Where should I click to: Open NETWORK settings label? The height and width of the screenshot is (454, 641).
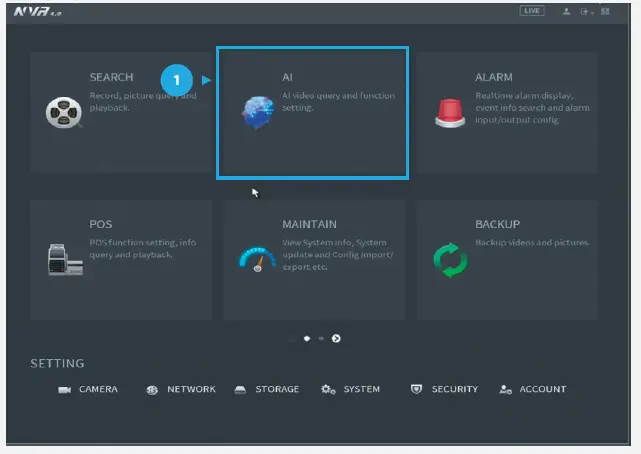click(x=191, y=389)
